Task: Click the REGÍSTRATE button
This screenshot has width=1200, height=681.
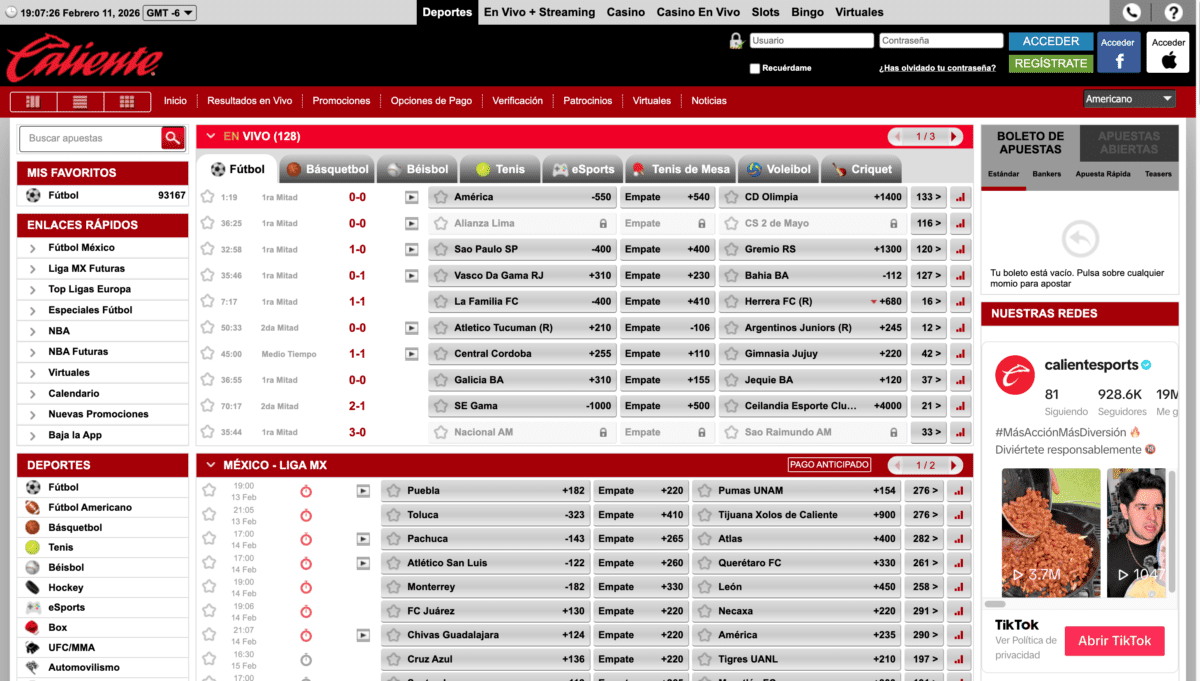Action: 1051,63
